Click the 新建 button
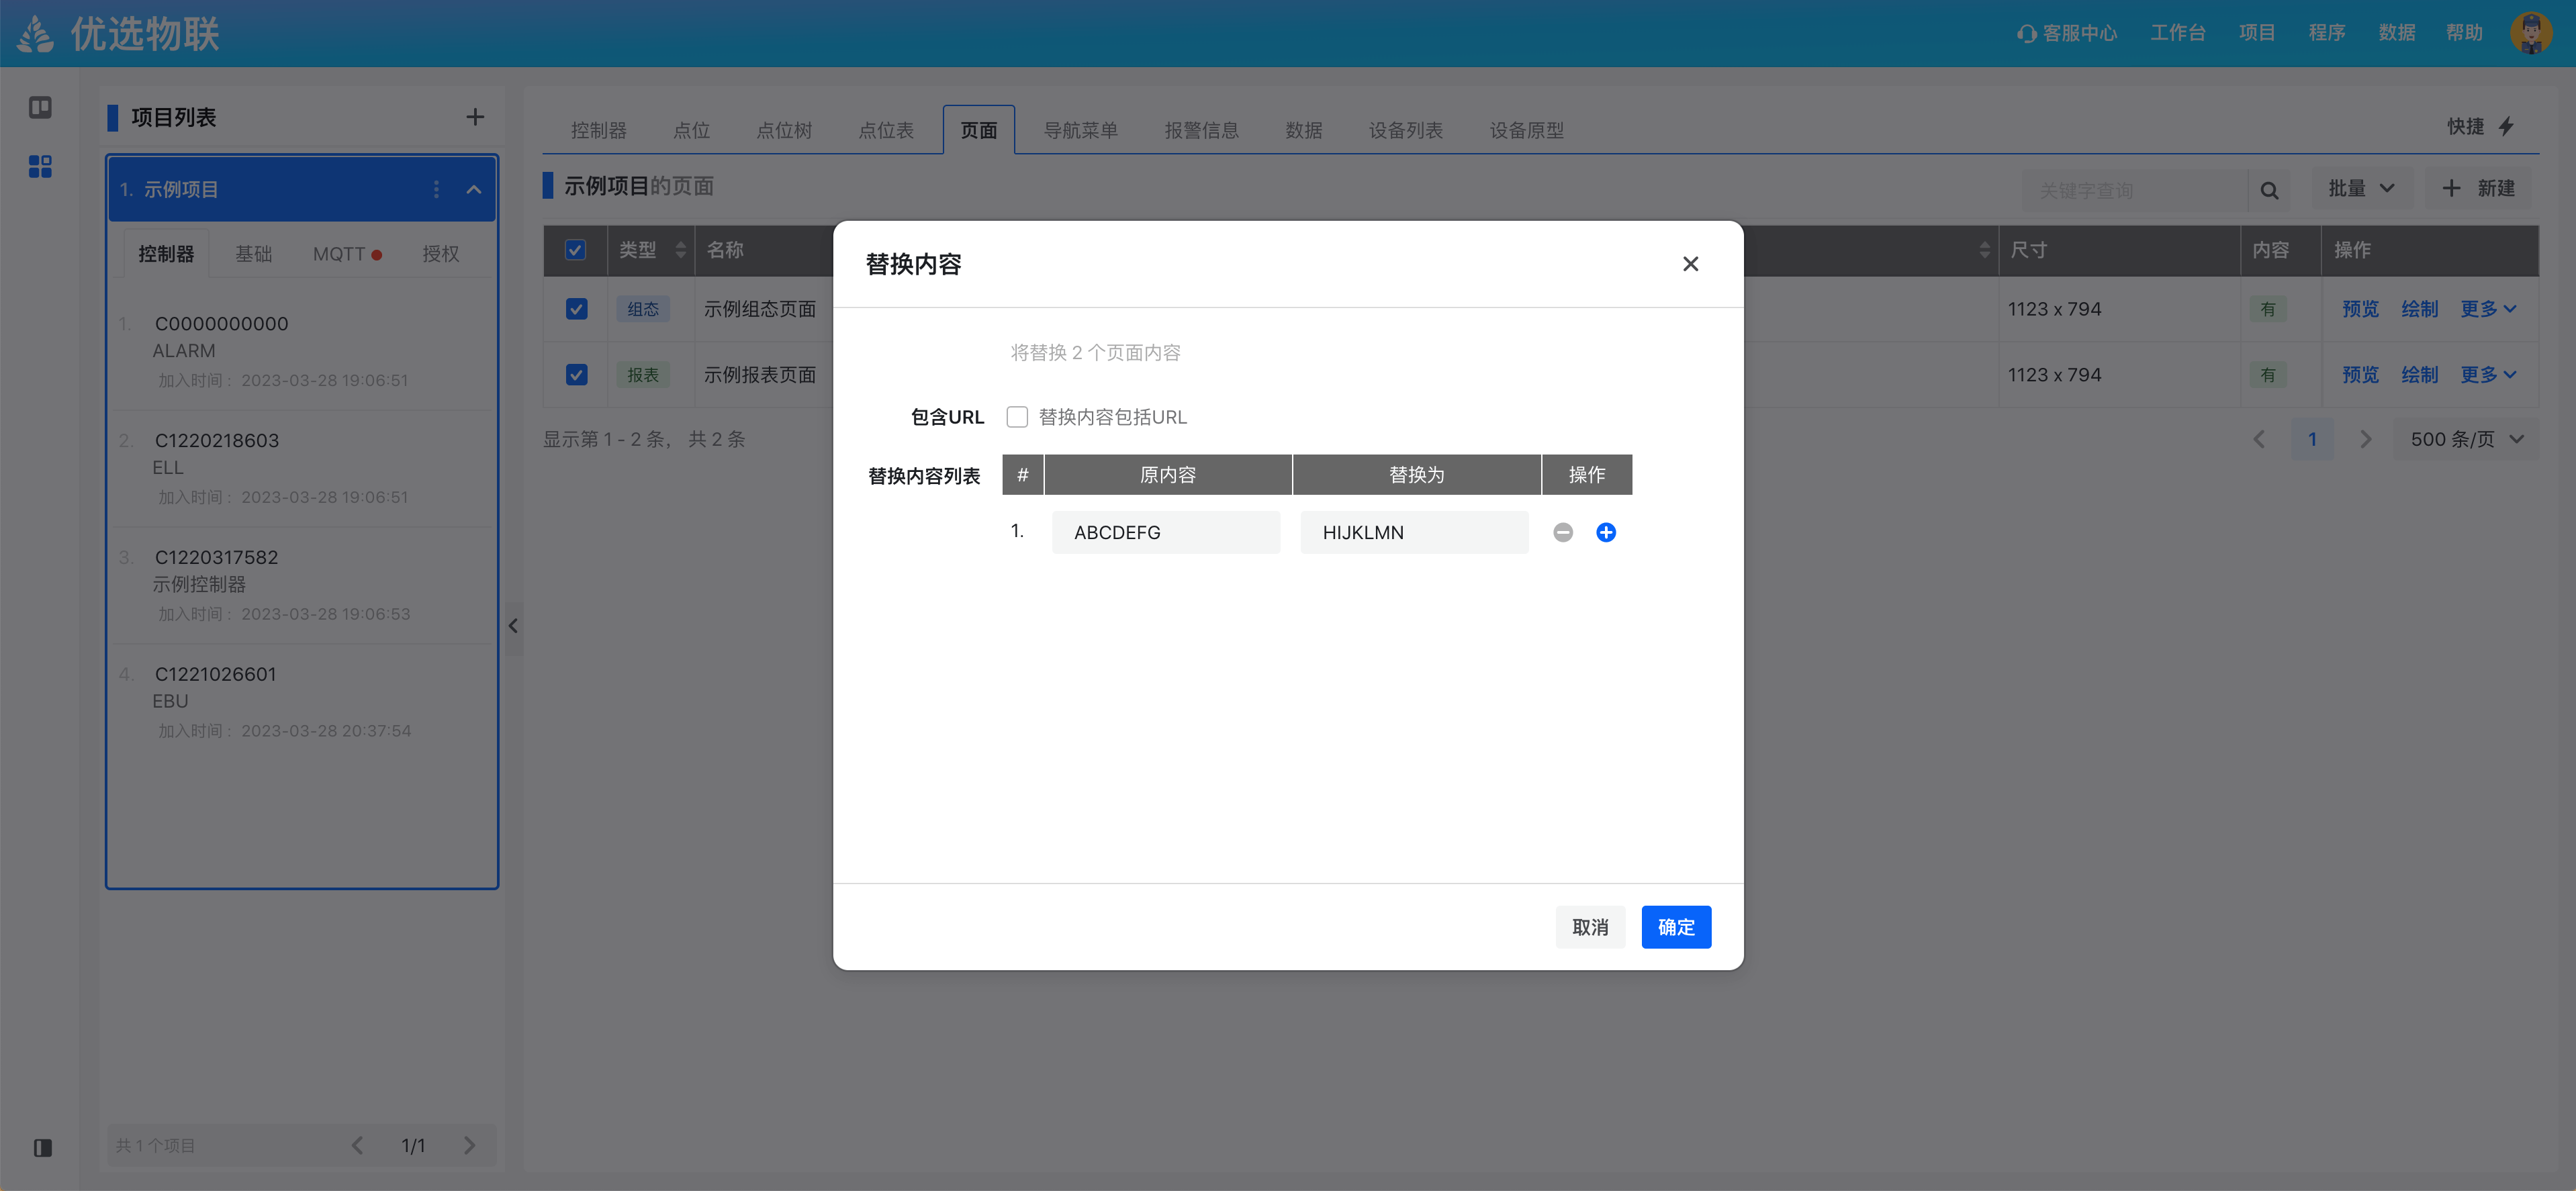Image resolution: width=2576 pixels, height=1191 pixels. pos(2479,189)
